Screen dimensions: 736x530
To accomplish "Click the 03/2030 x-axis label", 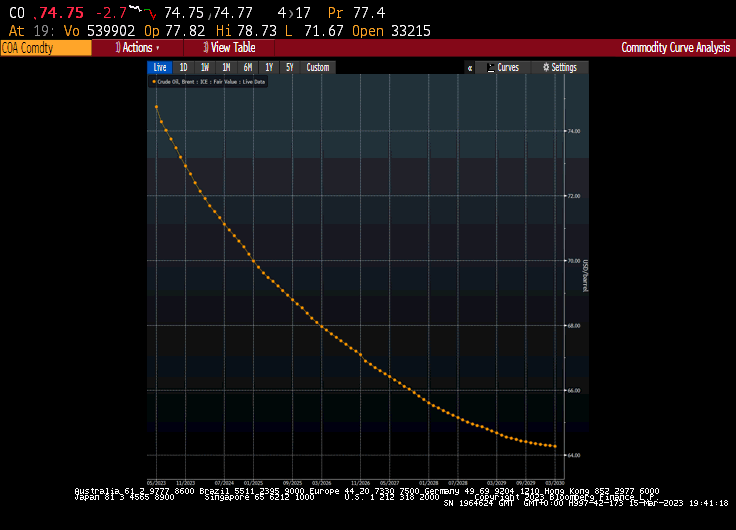I will click(555, 483).
